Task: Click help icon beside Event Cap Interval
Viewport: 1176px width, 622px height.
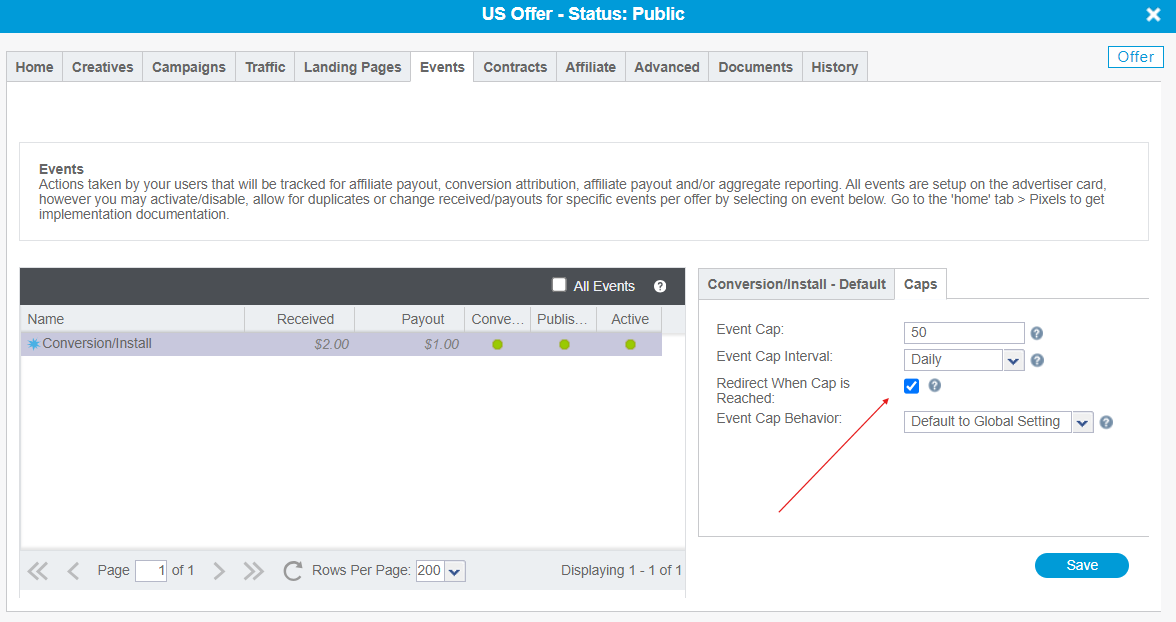Action: click(x=1037, y=360)
